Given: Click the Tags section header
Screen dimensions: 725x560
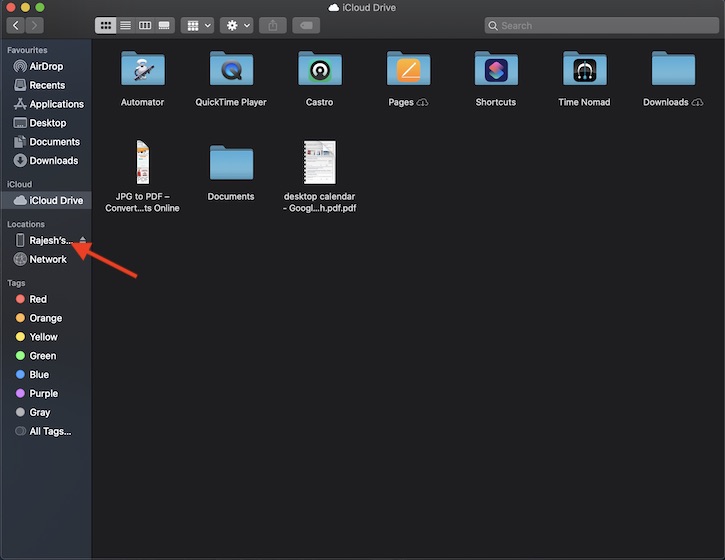Looking at the screenshot, I should point(16,283).
